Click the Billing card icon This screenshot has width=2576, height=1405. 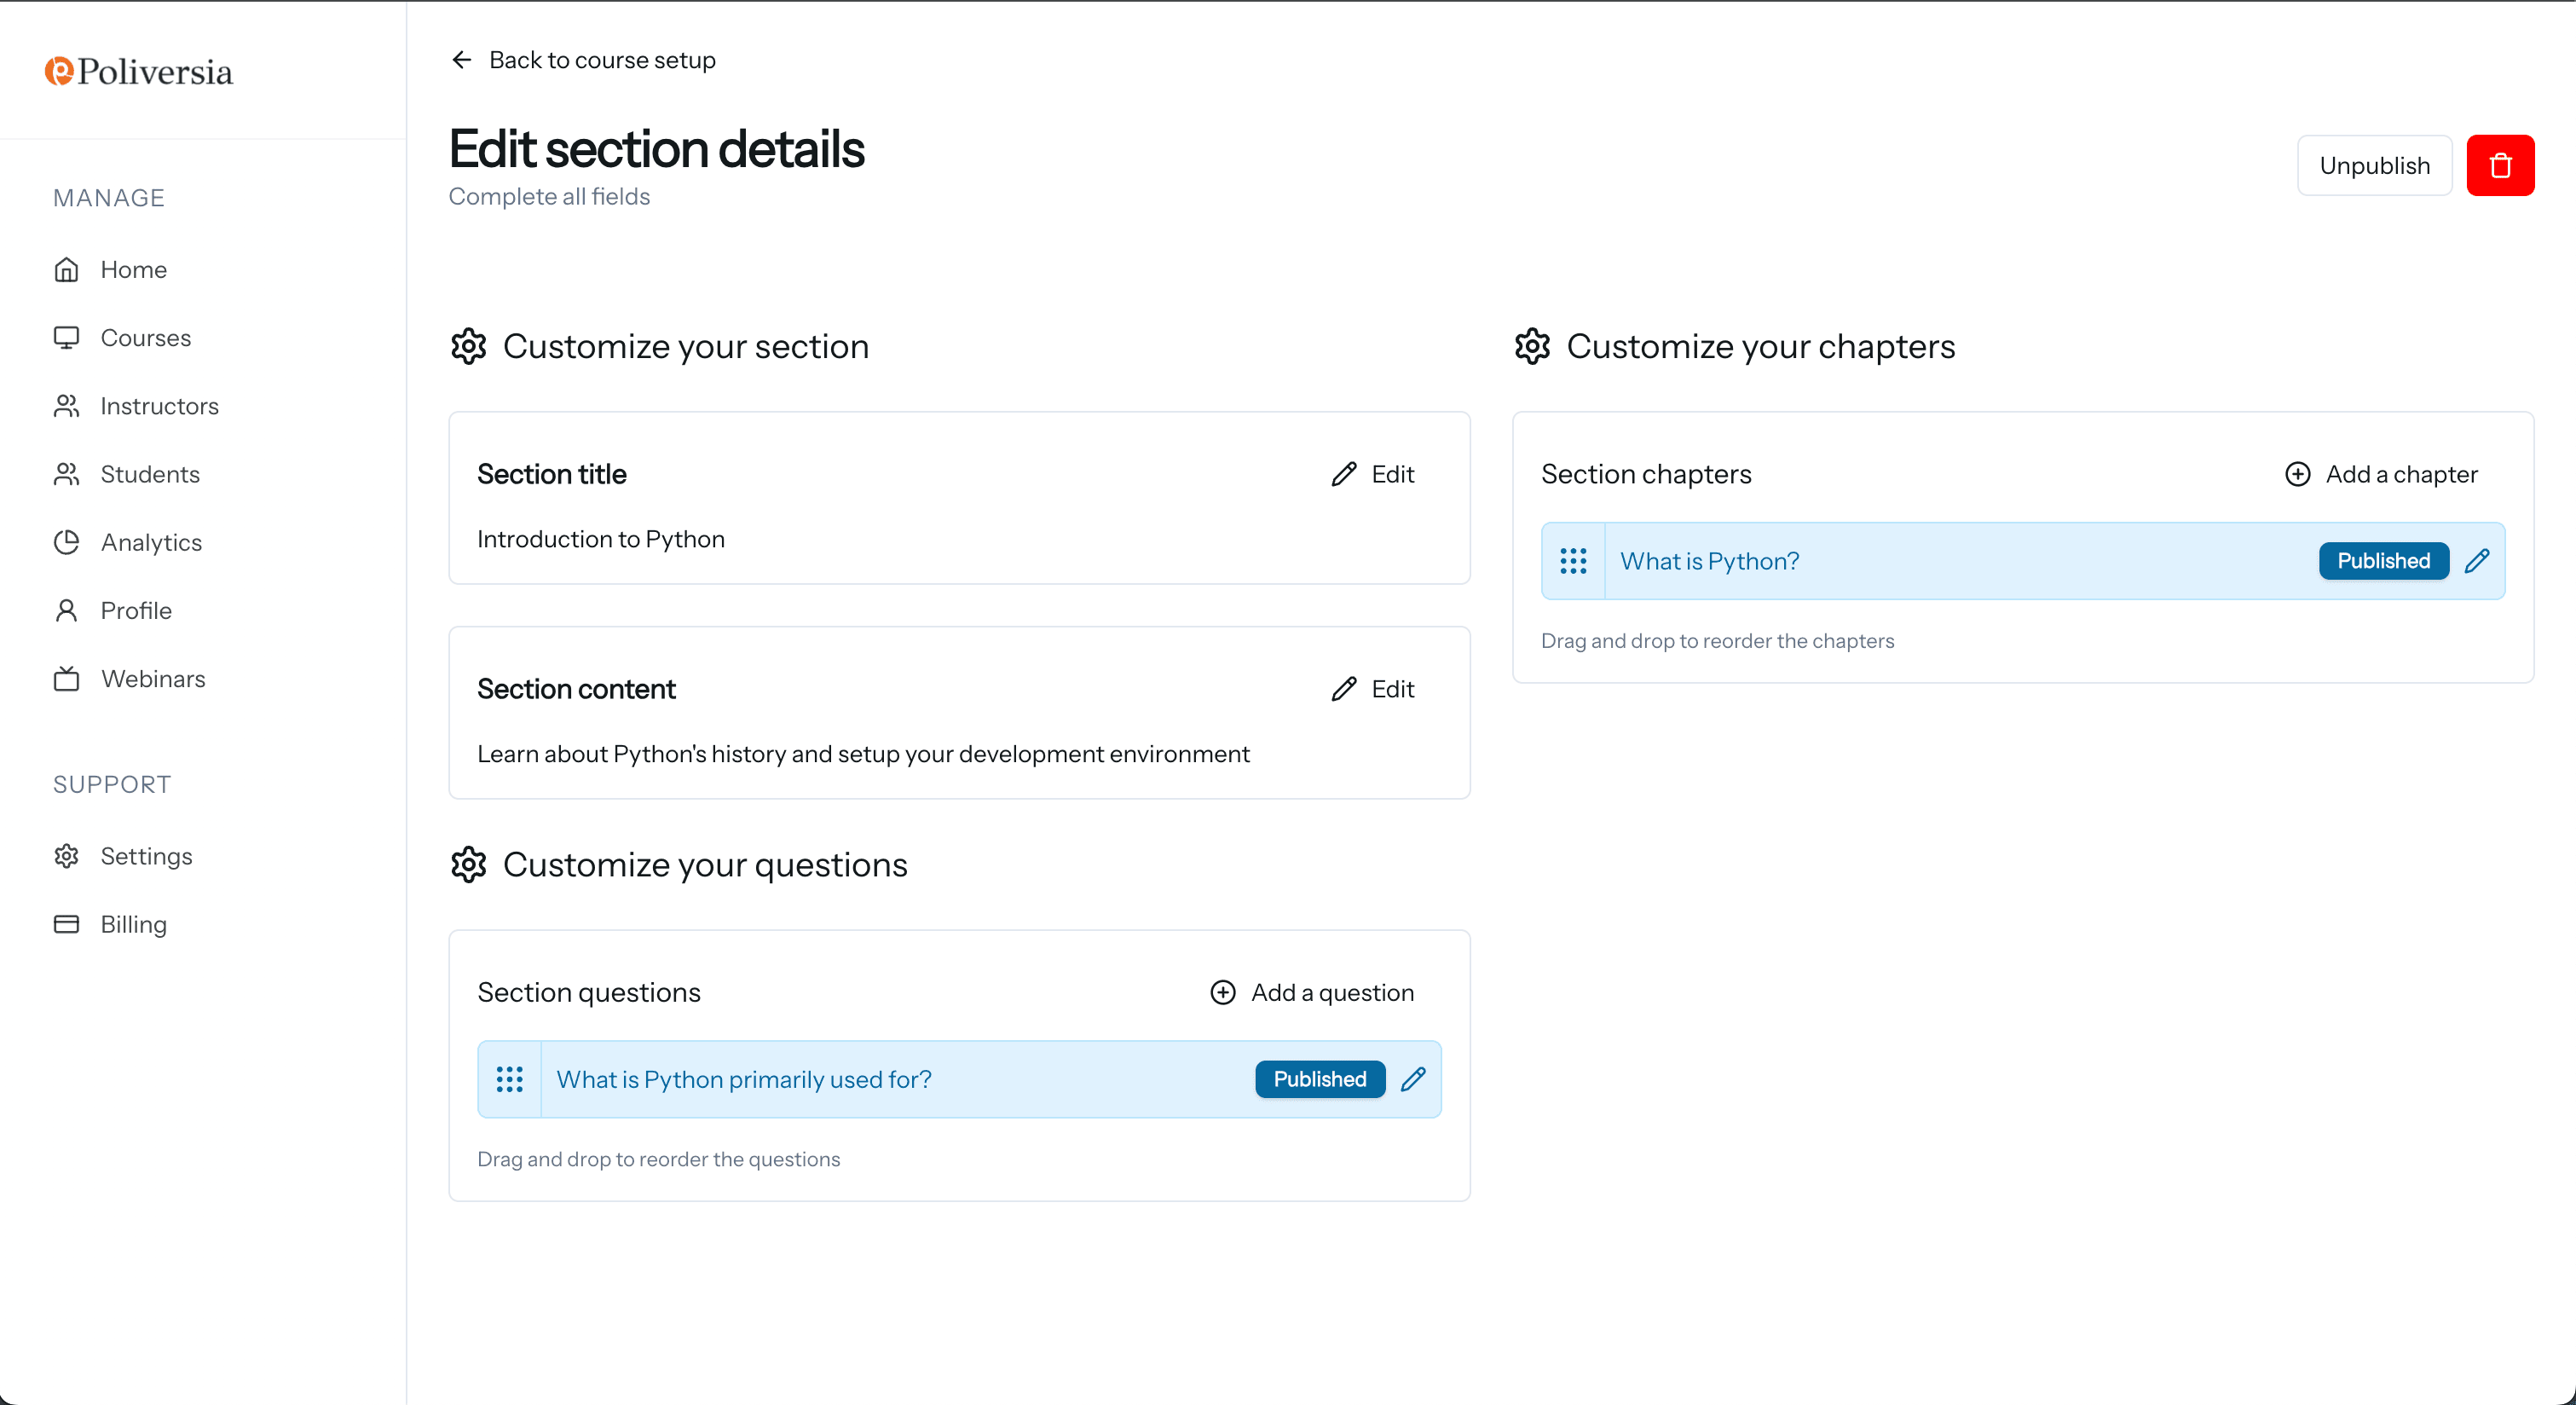tap(66, 923)
